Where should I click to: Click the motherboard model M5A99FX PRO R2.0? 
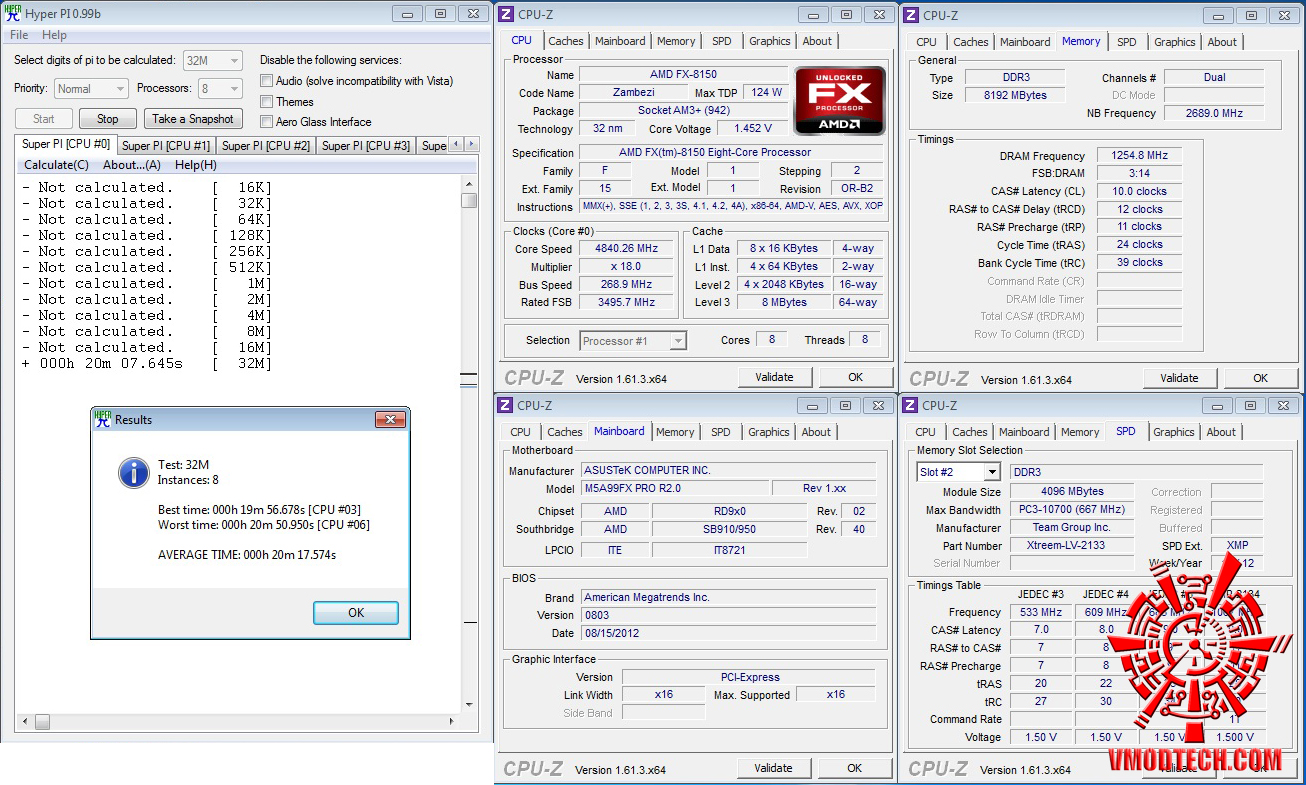[x=676, y=489]
